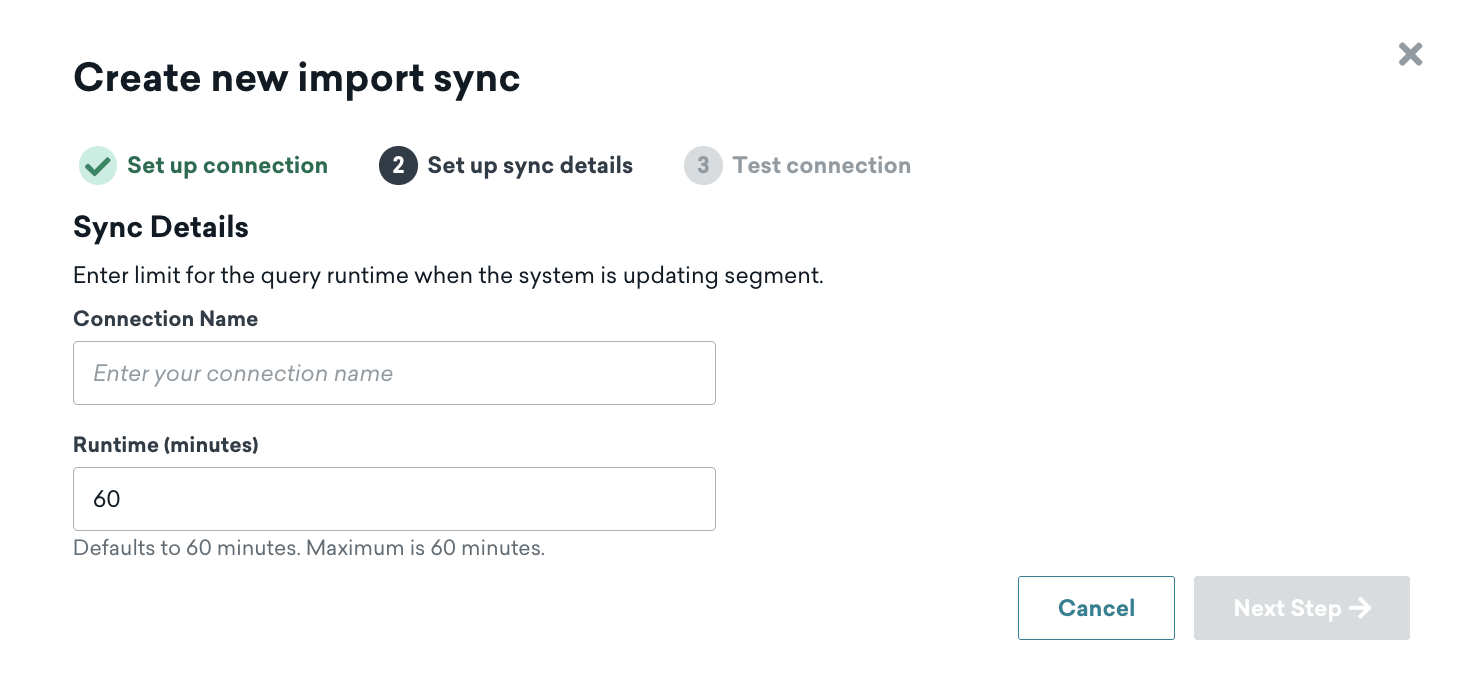Viewport: 1464px width, 690px height.
Task: Cancel the new import sync
Action: [1096, 608]
